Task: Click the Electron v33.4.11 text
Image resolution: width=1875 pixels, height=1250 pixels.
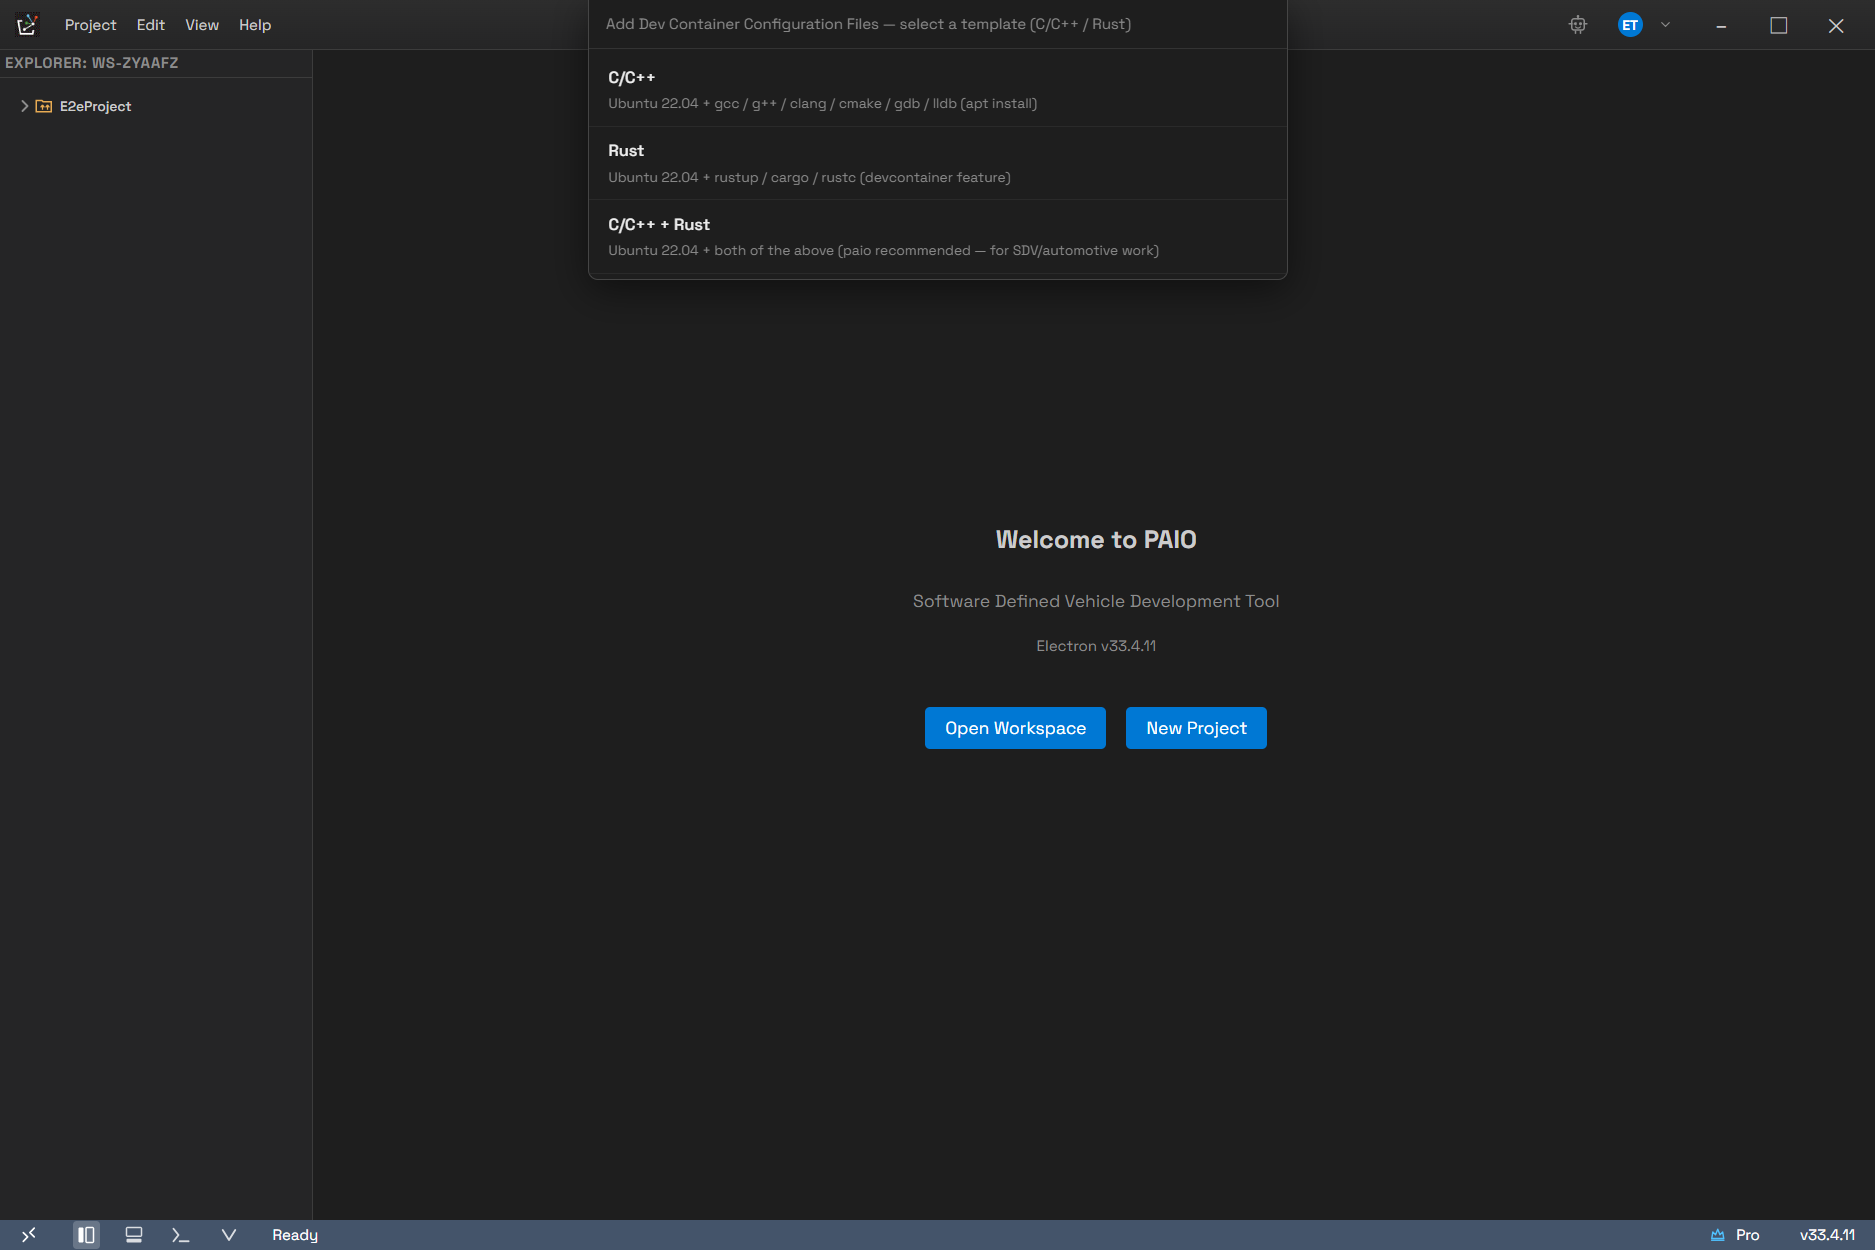Action: pyautogui.click(x=1096, y=646)
